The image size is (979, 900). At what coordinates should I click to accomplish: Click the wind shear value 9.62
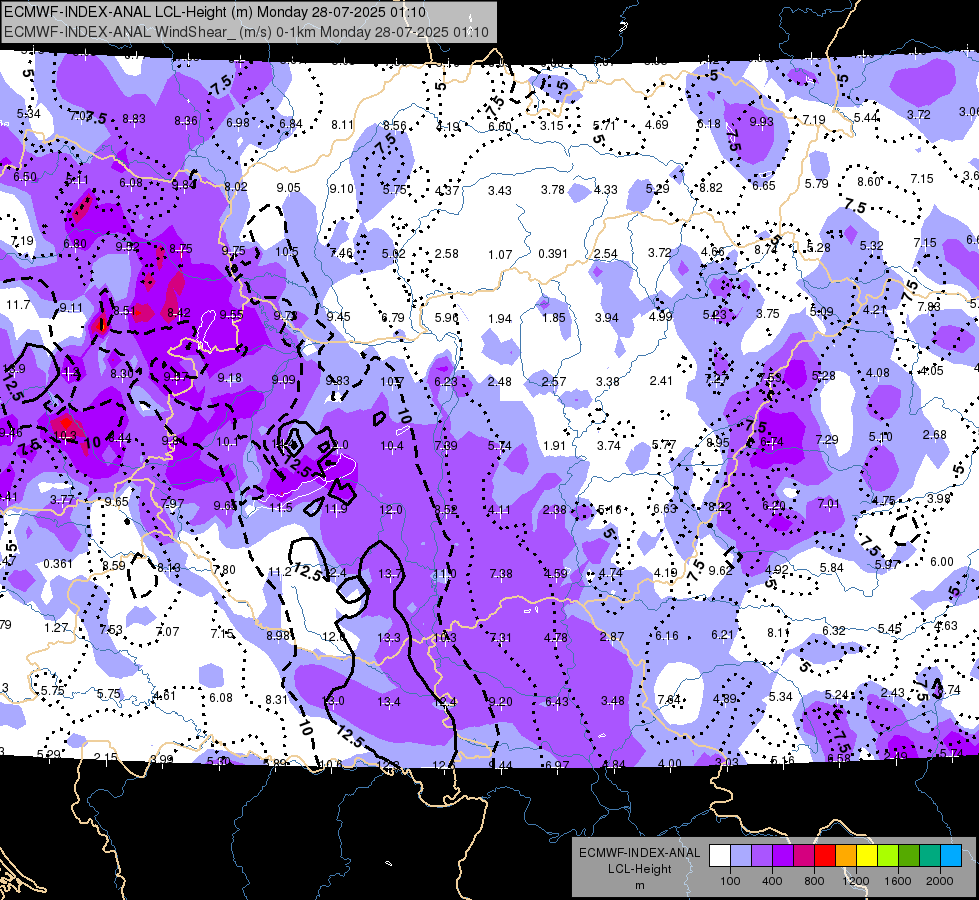[721, 570]
